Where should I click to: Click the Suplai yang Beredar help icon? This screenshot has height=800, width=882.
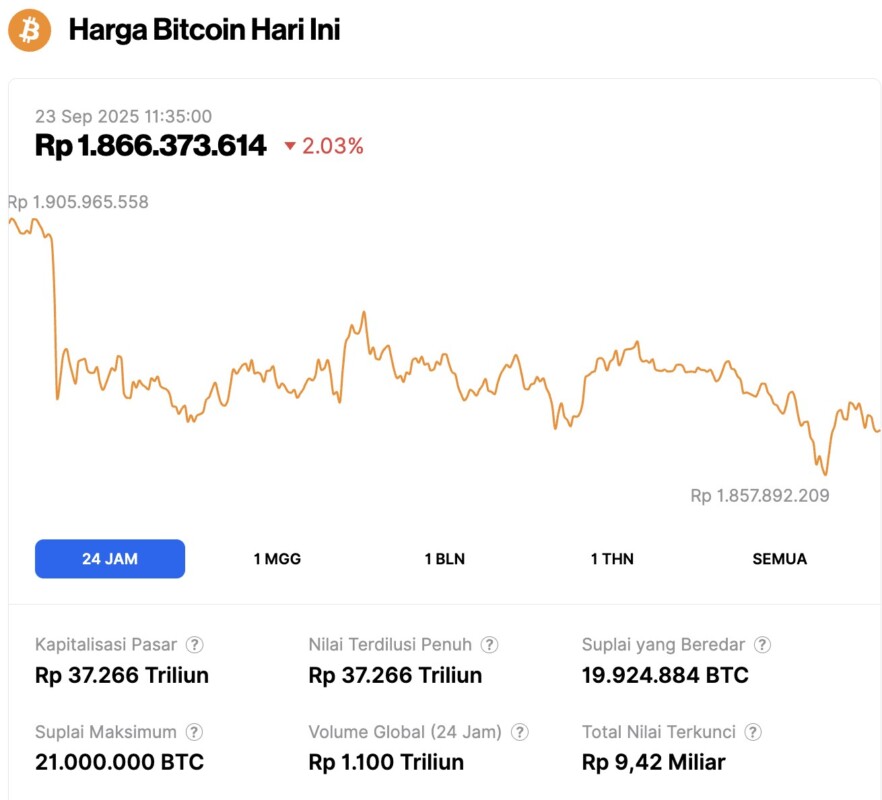(762, 645)
